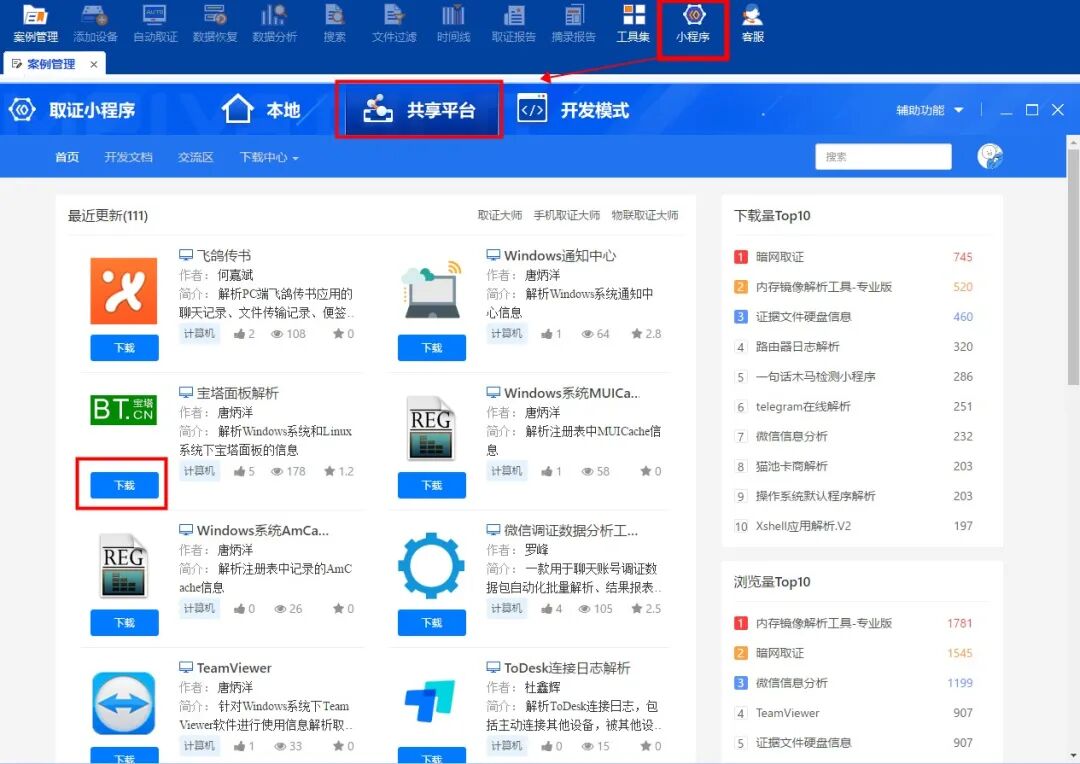Open 小程序 toolbar icon

point(693,23)
